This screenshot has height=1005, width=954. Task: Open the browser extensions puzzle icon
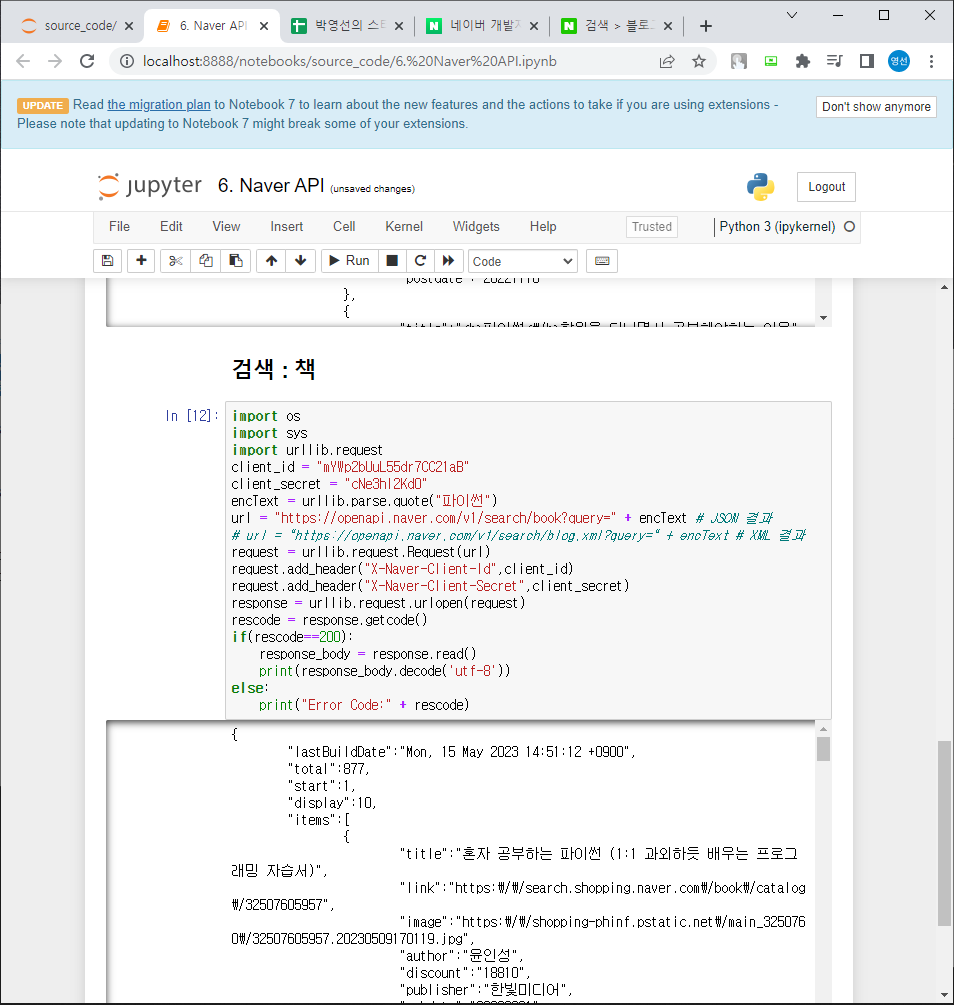pos(803,62)
